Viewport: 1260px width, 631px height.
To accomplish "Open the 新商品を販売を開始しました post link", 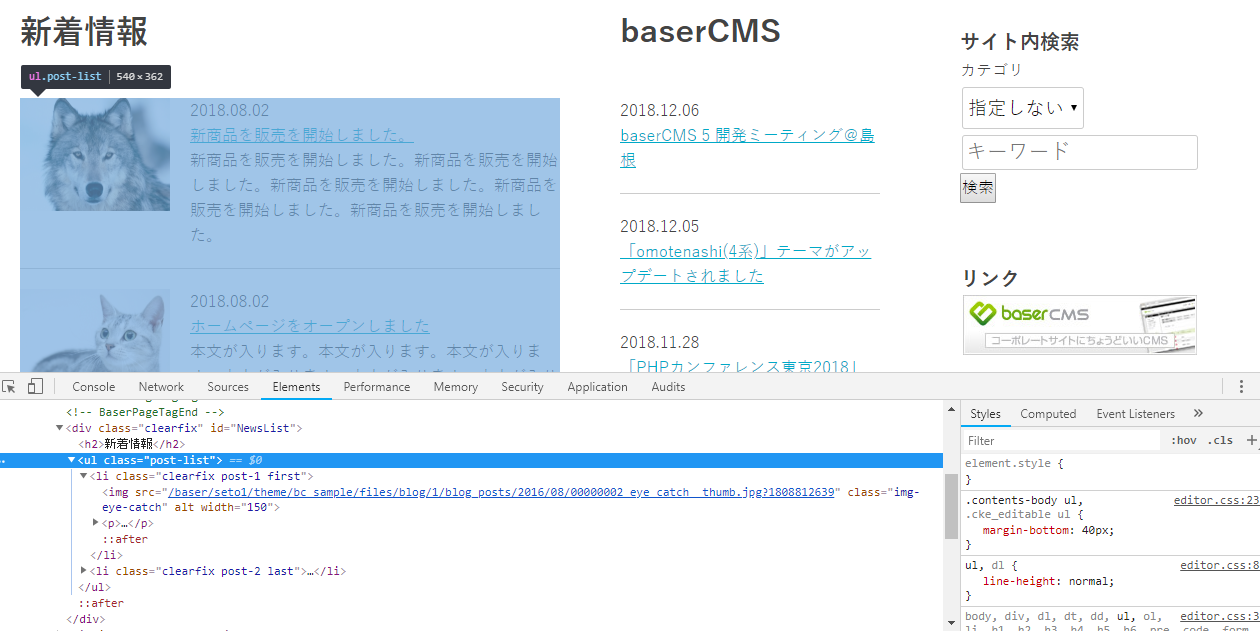I will point(302,135).
